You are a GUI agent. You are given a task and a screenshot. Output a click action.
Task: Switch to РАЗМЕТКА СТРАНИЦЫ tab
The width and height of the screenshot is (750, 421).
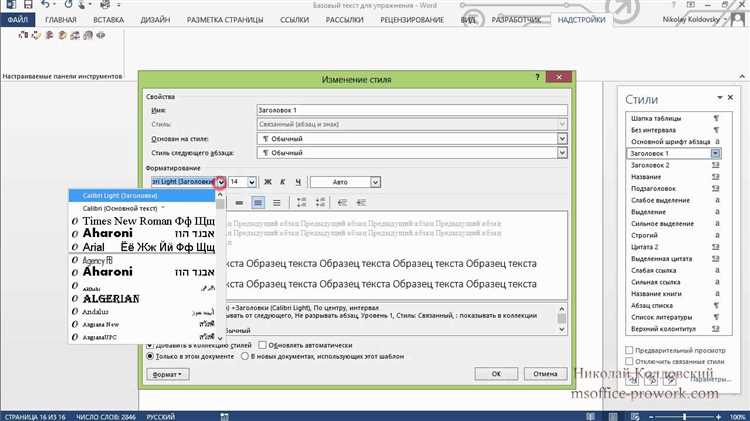[225, 20]
